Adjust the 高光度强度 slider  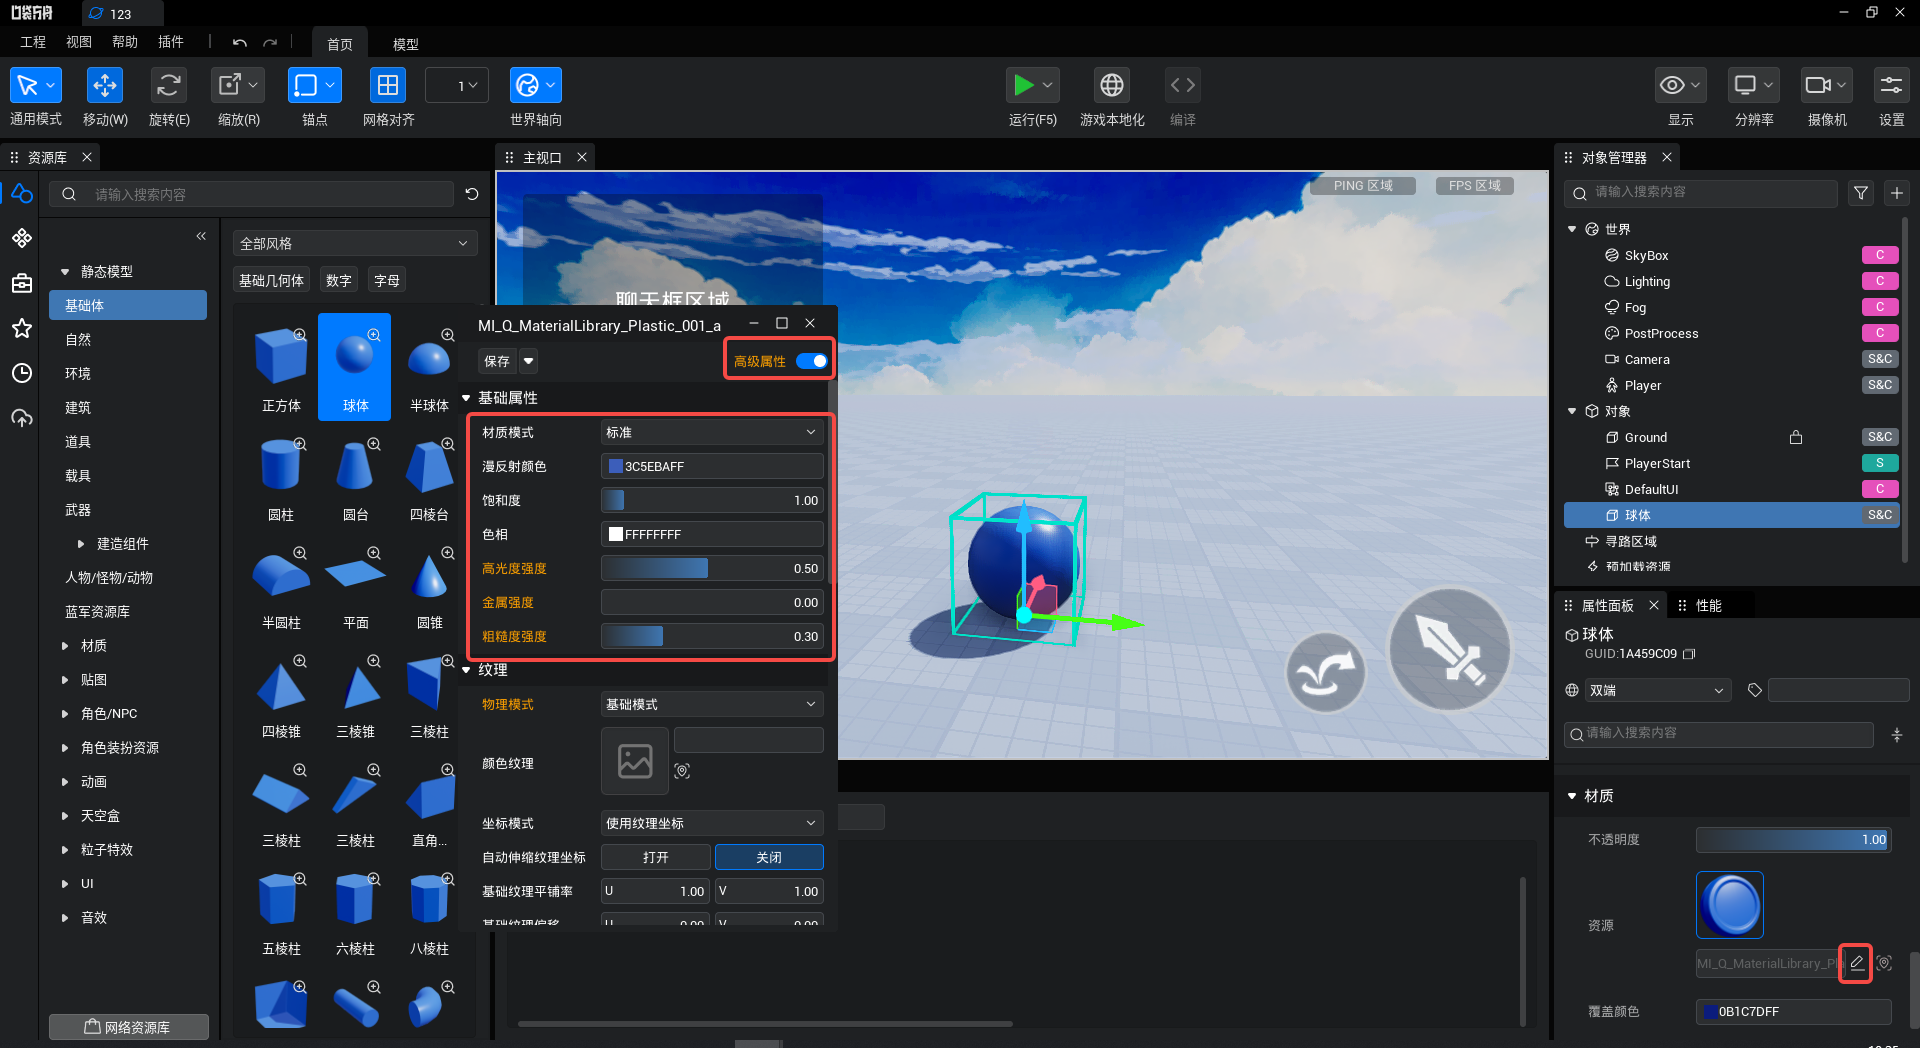tap(712, 568)
